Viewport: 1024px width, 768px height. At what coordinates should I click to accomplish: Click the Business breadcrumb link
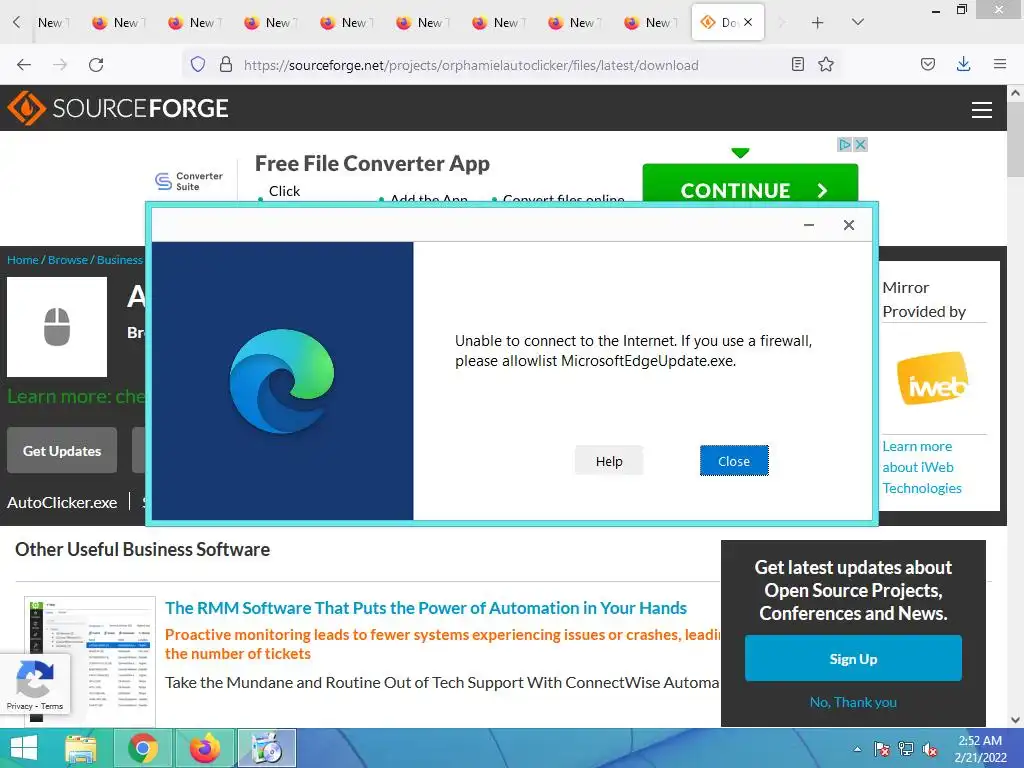120,260
